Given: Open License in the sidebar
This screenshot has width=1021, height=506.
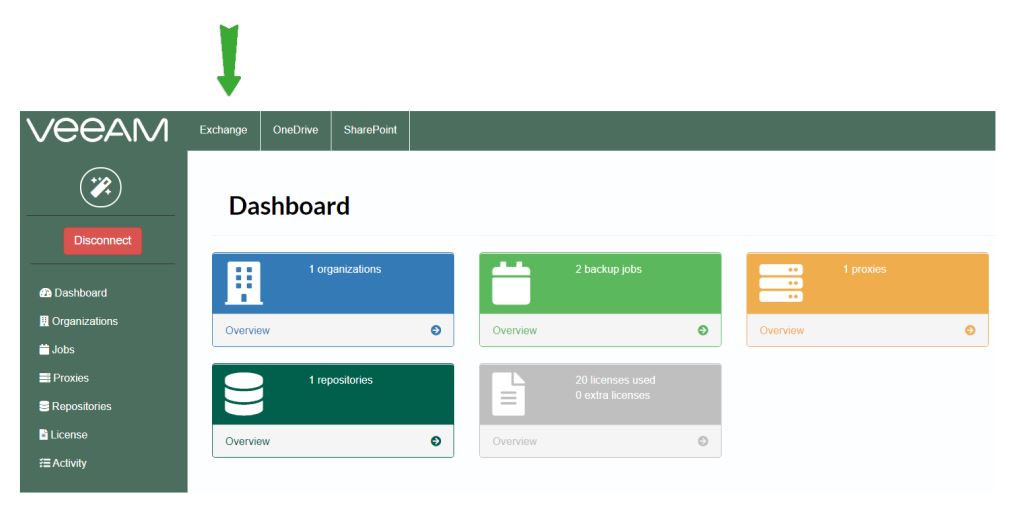Looking at the screenshot, I should (x=63, y=434).
